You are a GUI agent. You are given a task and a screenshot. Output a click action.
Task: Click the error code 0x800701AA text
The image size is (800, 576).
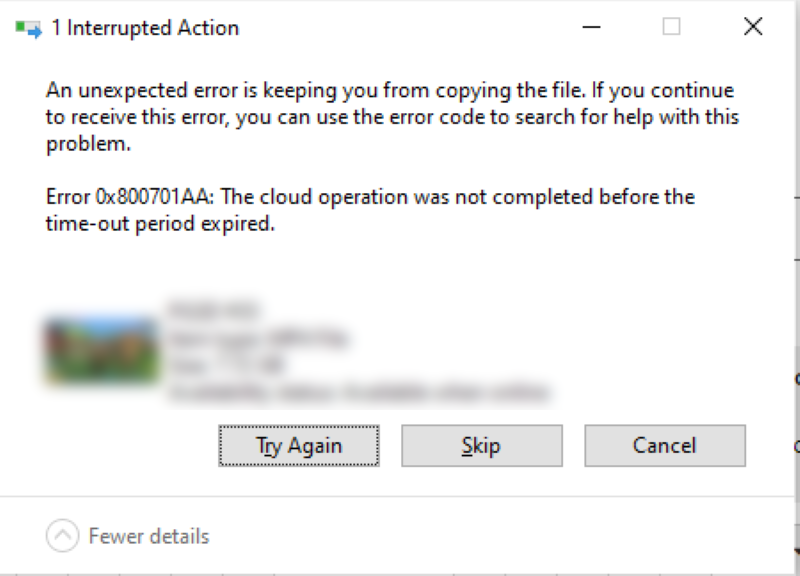pyautogui.click(x=152, y=196)
